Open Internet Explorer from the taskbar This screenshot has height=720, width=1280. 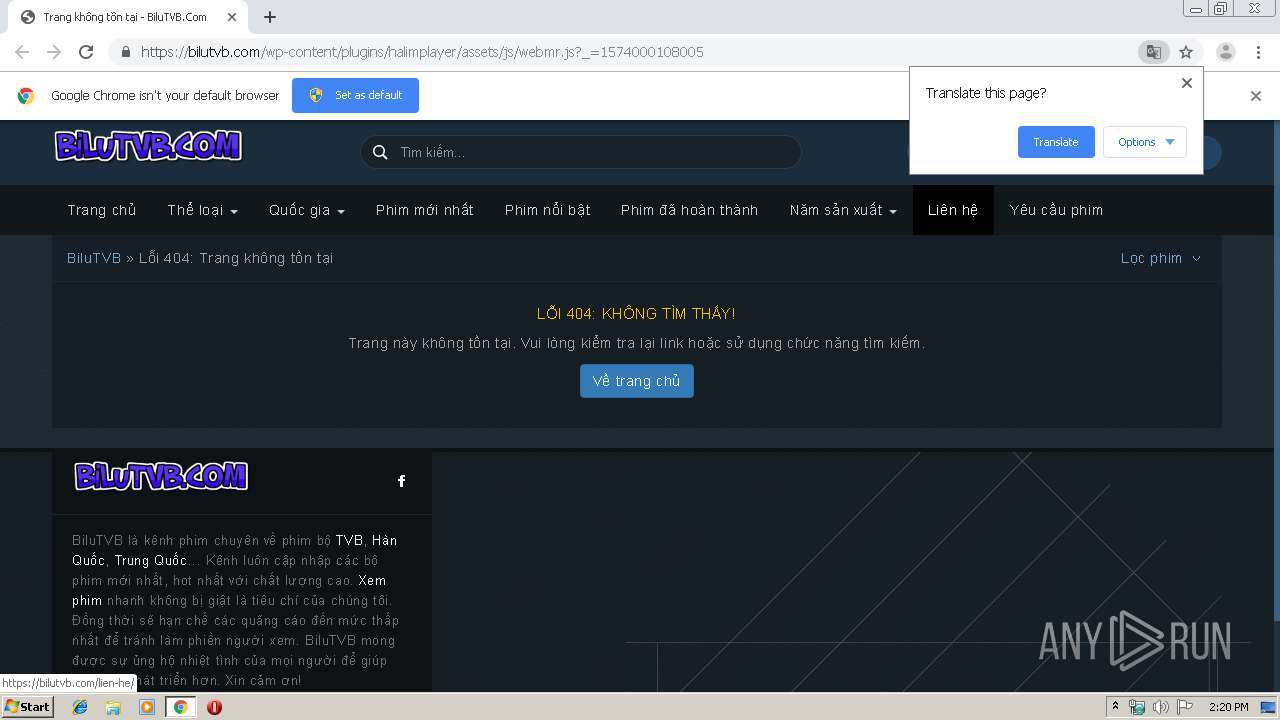tap(80, 707)
